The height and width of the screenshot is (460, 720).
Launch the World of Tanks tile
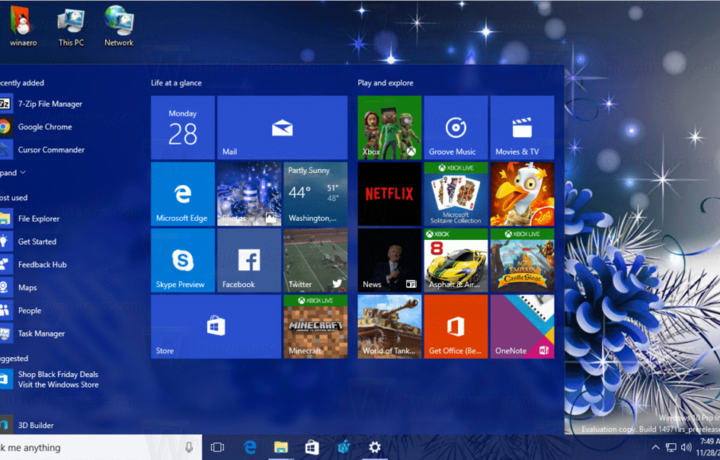[389, 326]
